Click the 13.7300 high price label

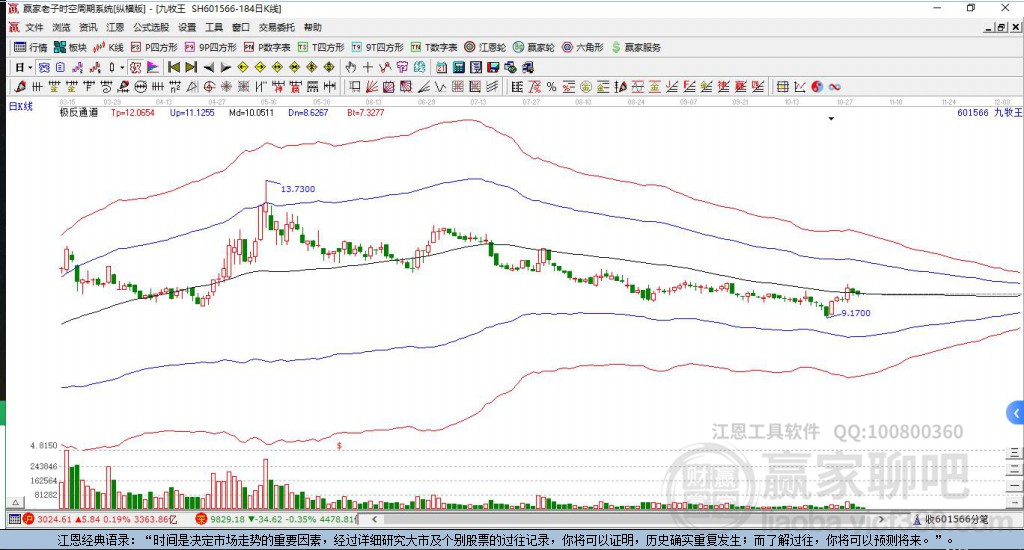click(x=298, y=189)
